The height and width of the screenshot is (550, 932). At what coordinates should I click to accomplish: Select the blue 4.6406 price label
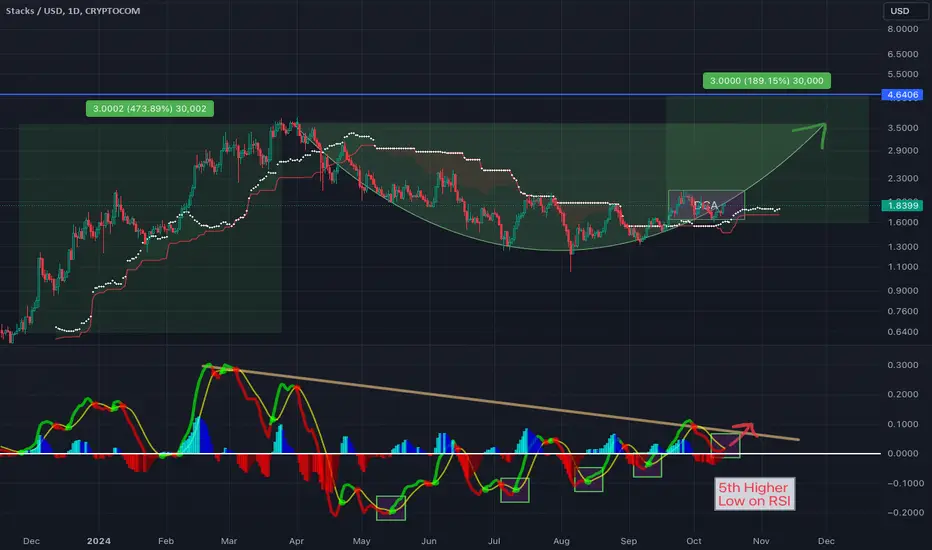(902, 95)
